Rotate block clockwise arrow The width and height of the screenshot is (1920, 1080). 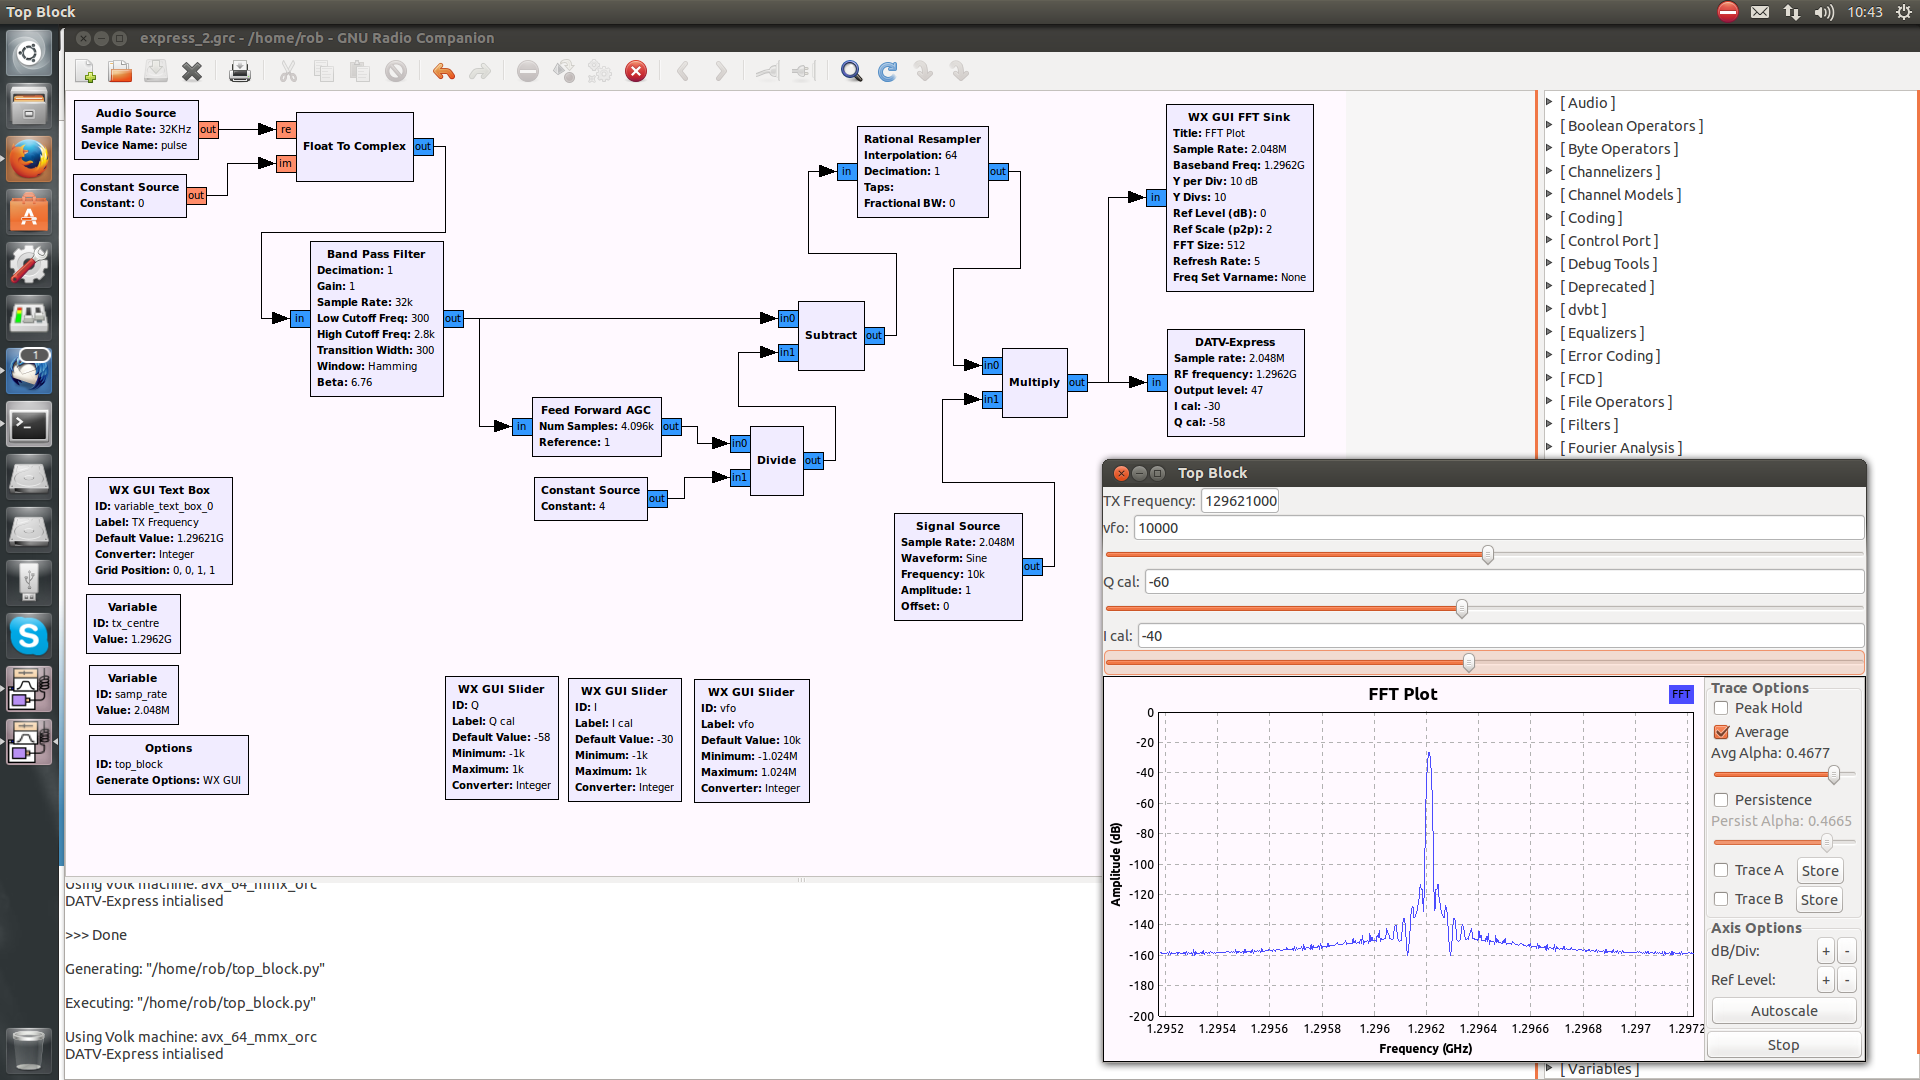click(x=720, y=71)
